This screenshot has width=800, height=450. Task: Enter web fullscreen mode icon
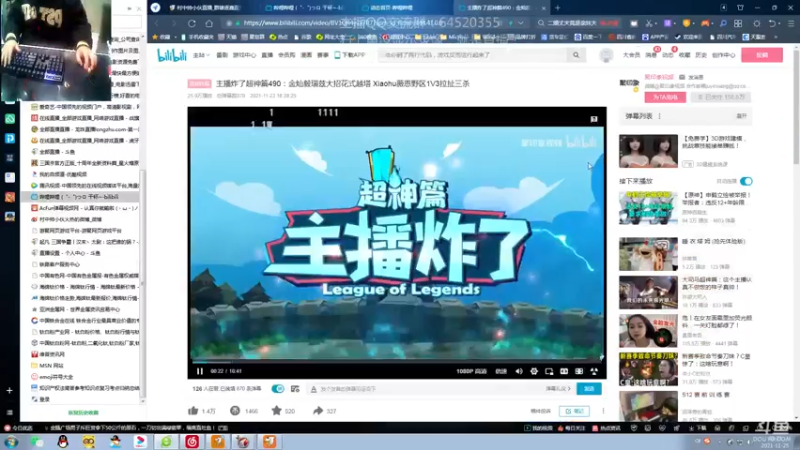pos(579,371)
